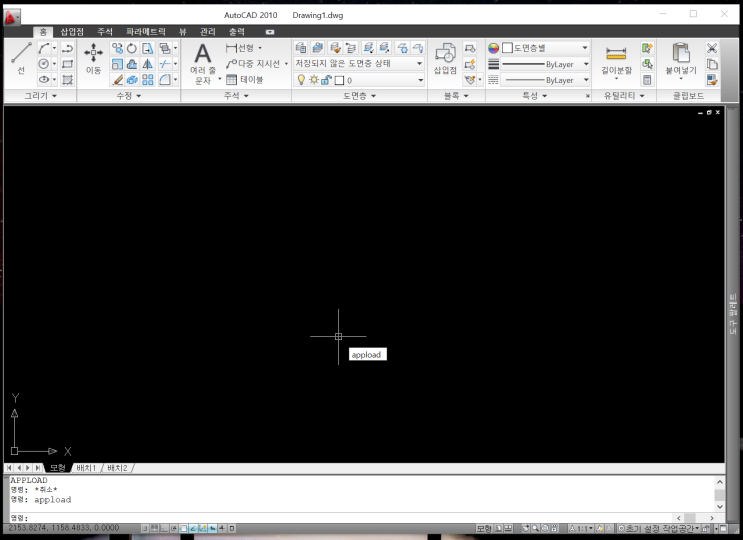Image resolution: width=743 pixels, height=540 pixels.
Task: Toggle Snap Mode in the status bar
Action: coord(145,528)
